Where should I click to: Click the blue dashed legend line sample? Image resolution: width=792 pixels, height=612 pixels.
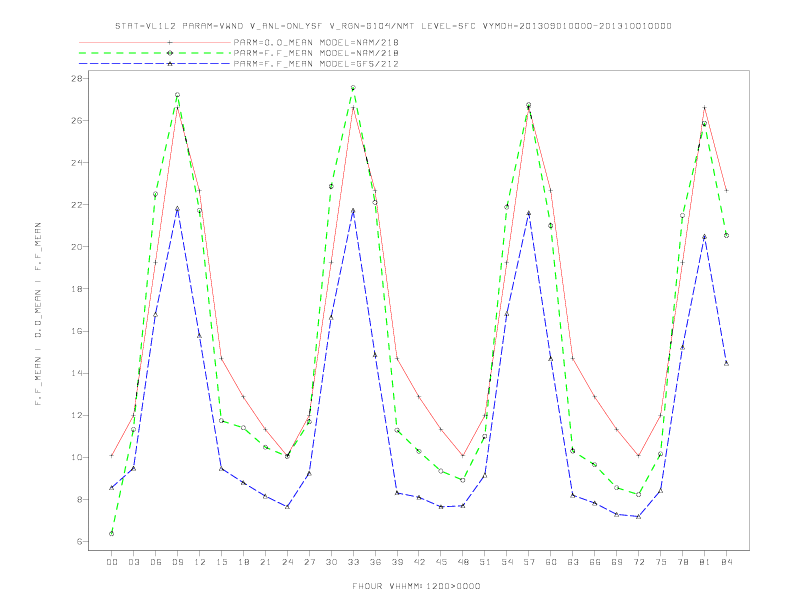pyautogui.click(x=155, y=64)
